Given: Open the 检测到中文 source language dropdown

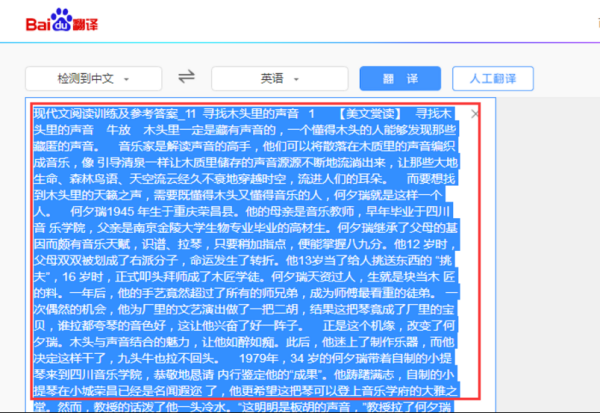Looking at the screenshot, I should coord(92,78).
